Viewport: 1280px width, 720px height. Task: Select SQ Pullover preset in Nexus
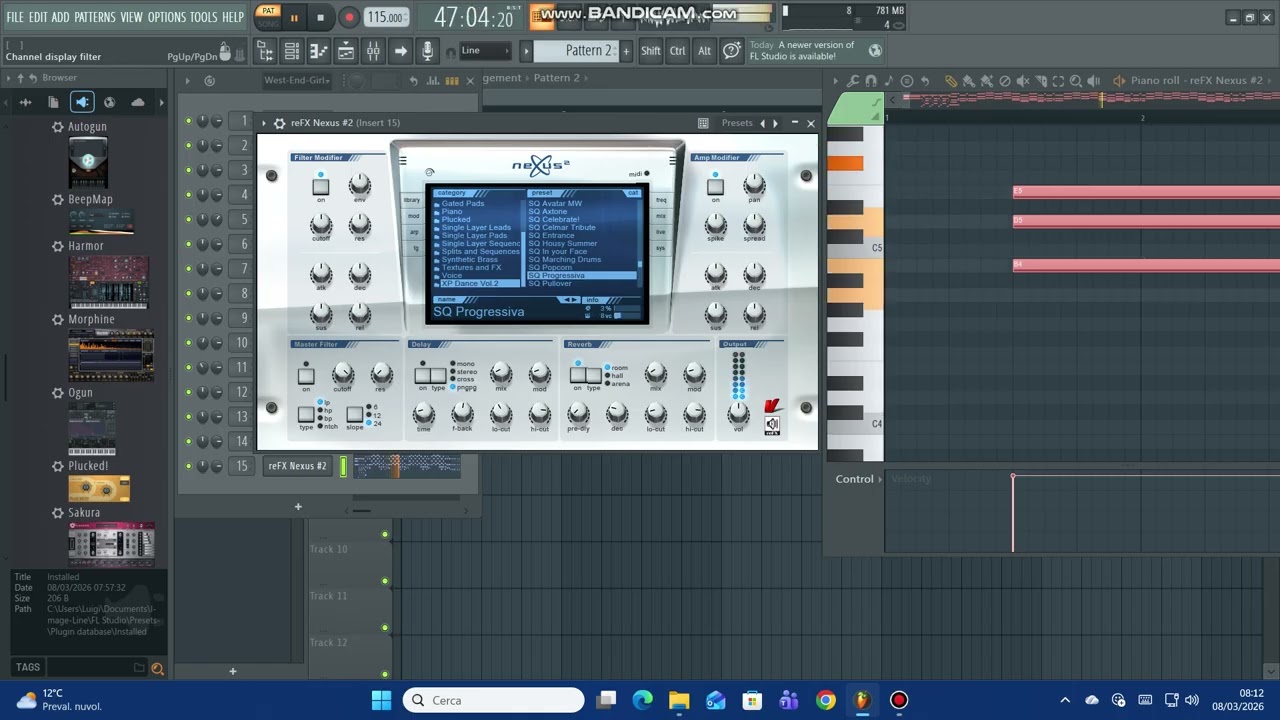click(x=550, y=284)
